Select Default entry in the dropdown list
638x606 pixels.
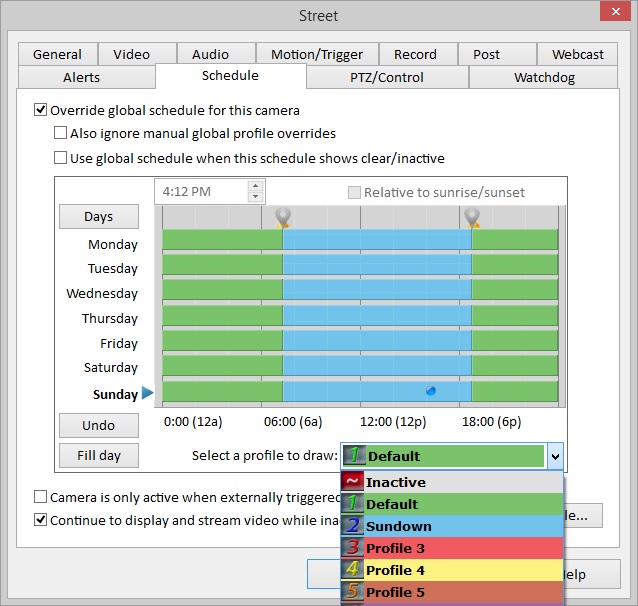point(452,504)
